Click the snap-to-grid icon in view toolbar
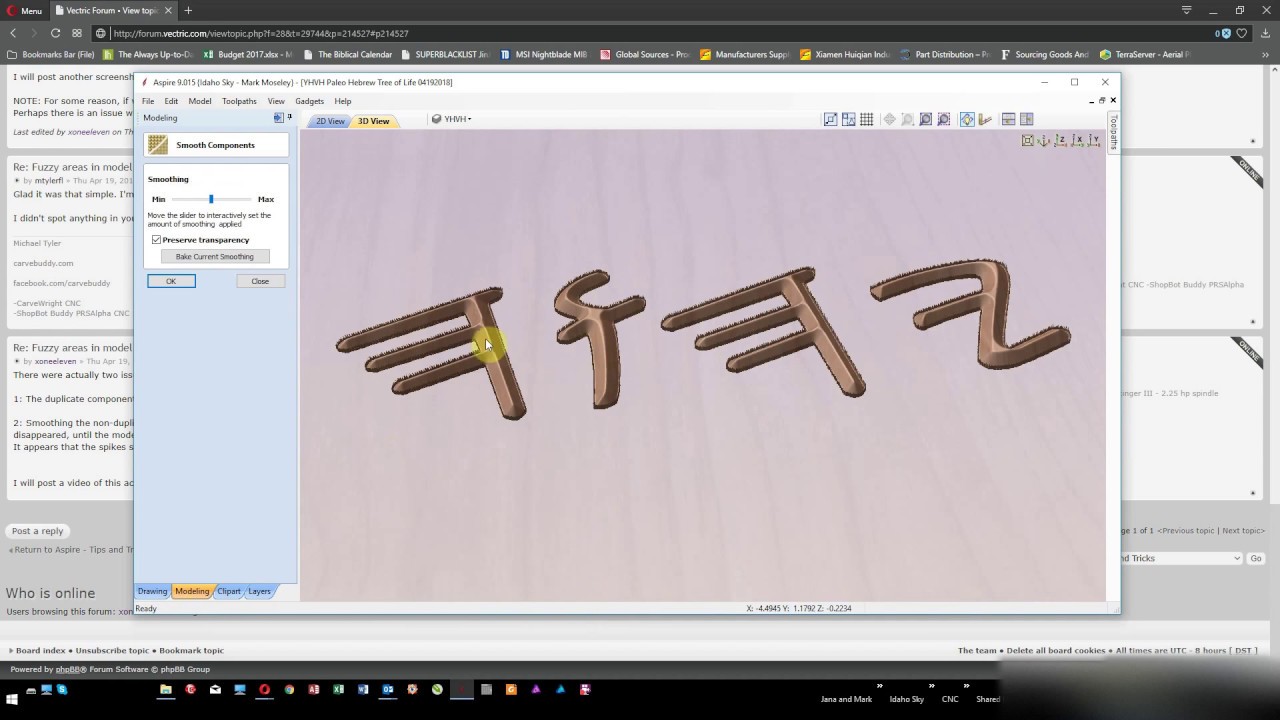The height and width of the screenshot is (720, 1280). [867, 119]
